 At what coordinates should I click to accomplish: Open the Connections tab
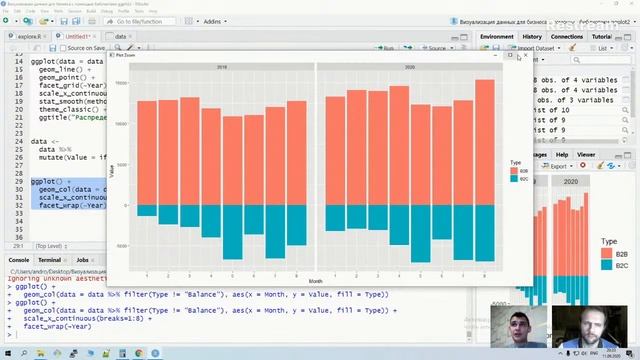point(567,37)
